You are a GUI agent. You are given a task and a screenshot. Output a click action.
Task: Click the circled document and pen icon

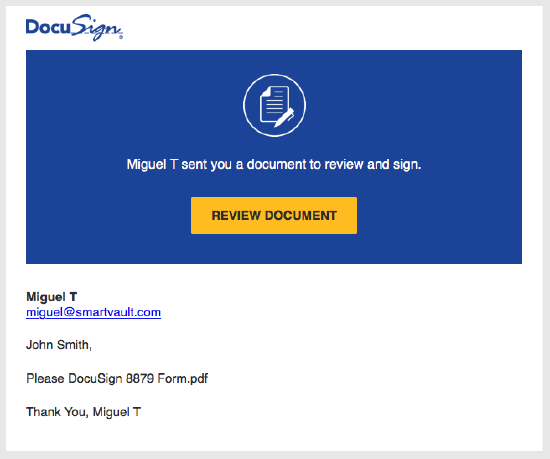(x=274, y=105)
